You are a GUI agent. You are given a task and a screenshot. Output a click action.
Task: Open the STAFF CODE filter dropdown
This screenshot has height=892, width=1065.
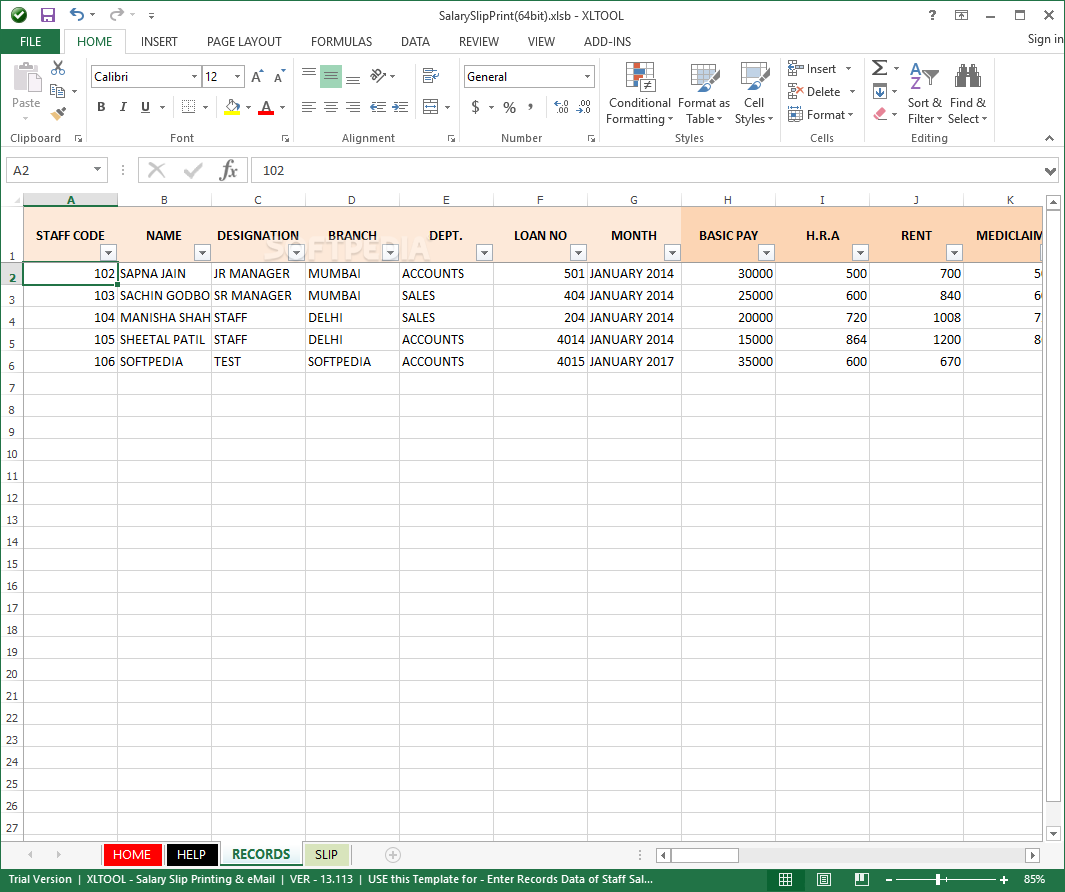[109, 253]
